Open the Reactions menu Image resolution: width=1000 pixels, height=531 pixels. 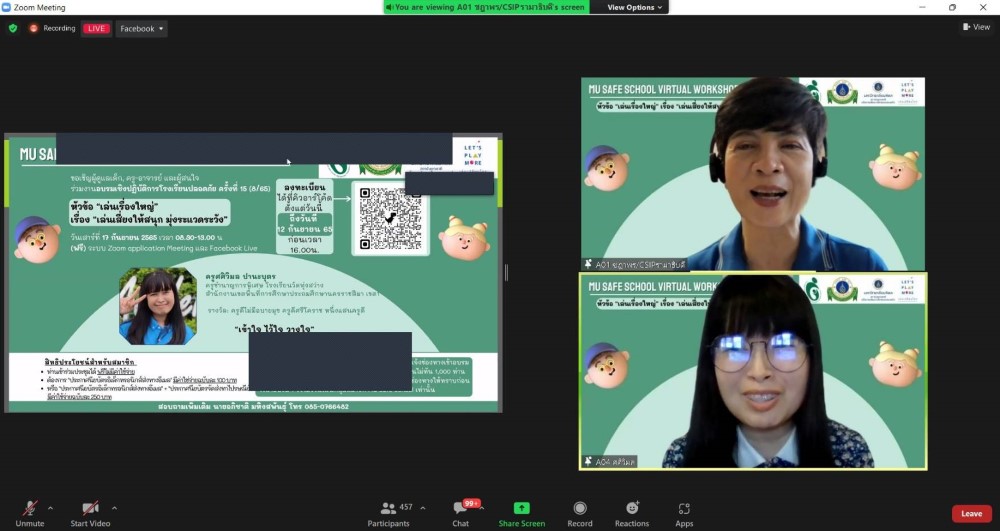coord(631,508)
